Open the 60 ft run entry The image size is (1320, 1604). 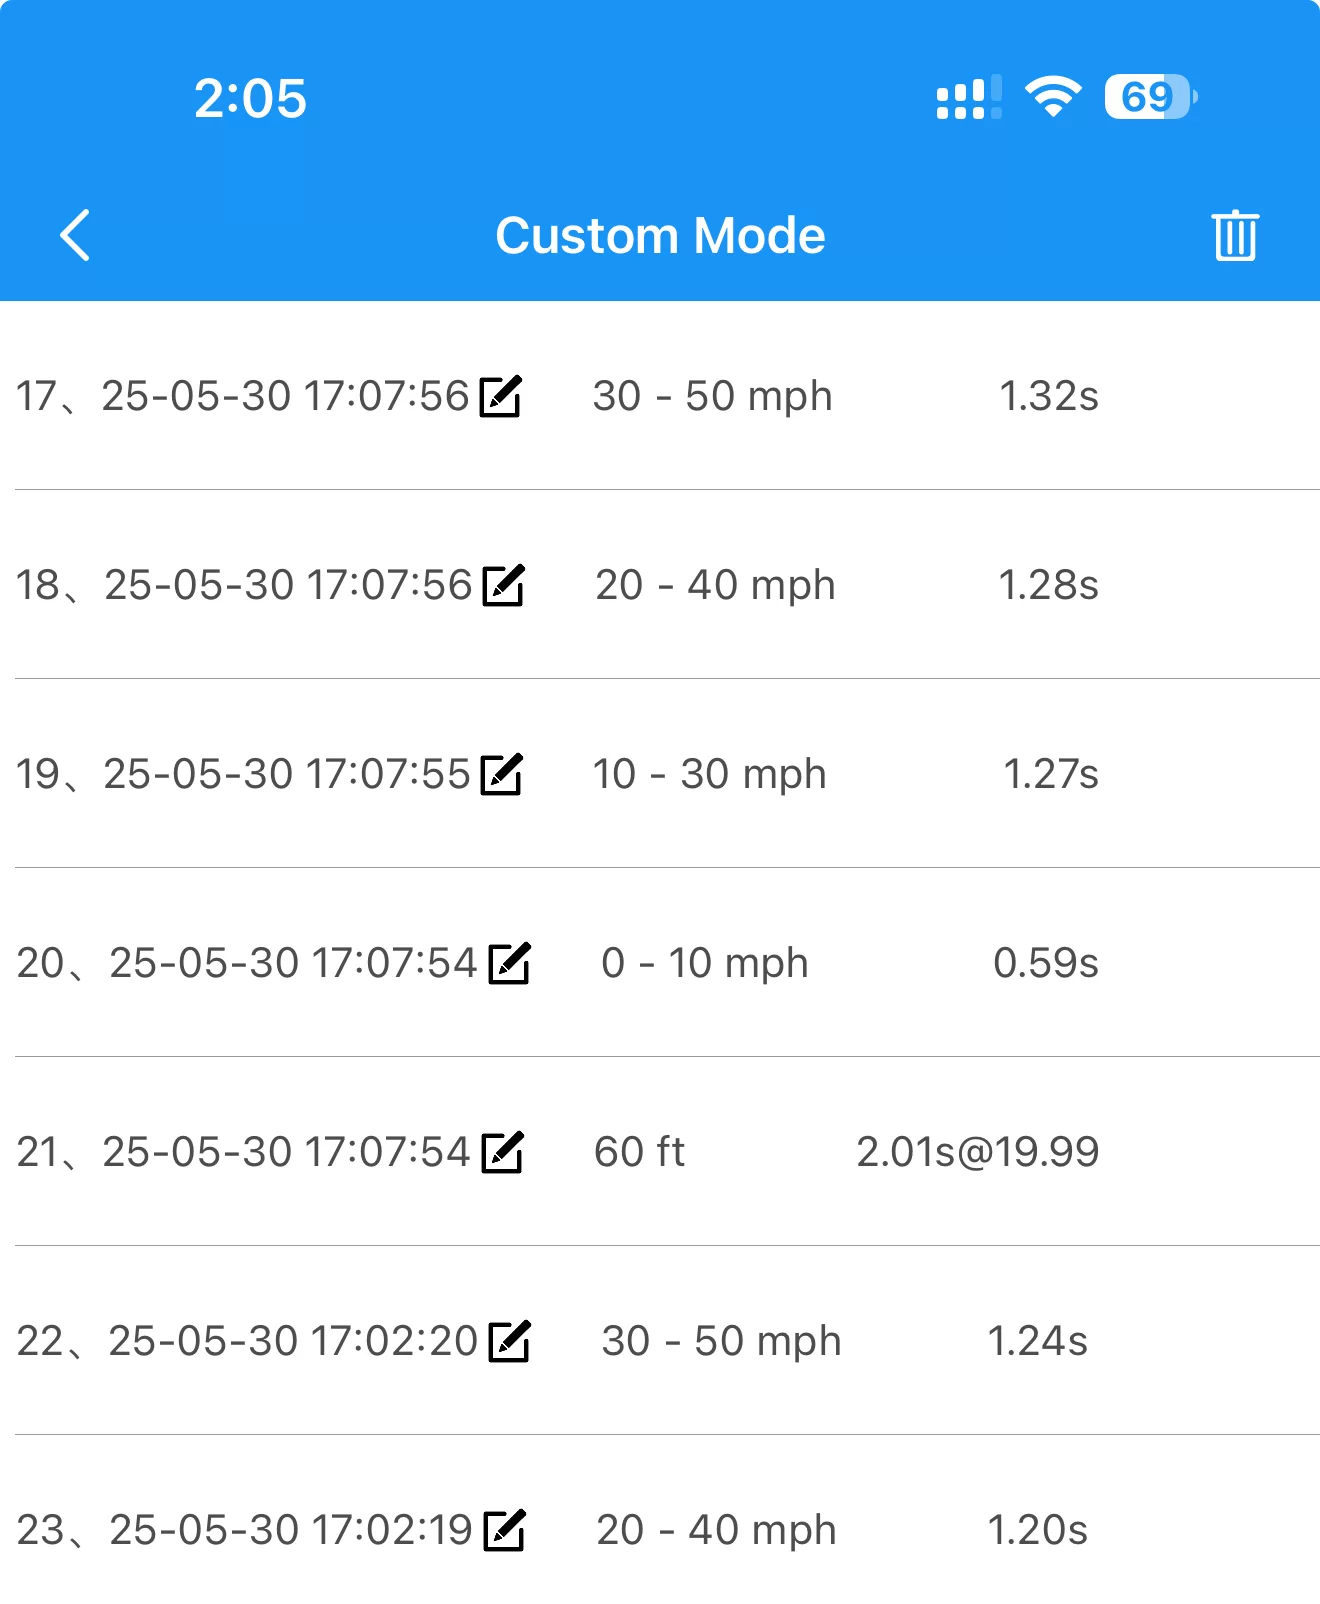[639, 1152]
